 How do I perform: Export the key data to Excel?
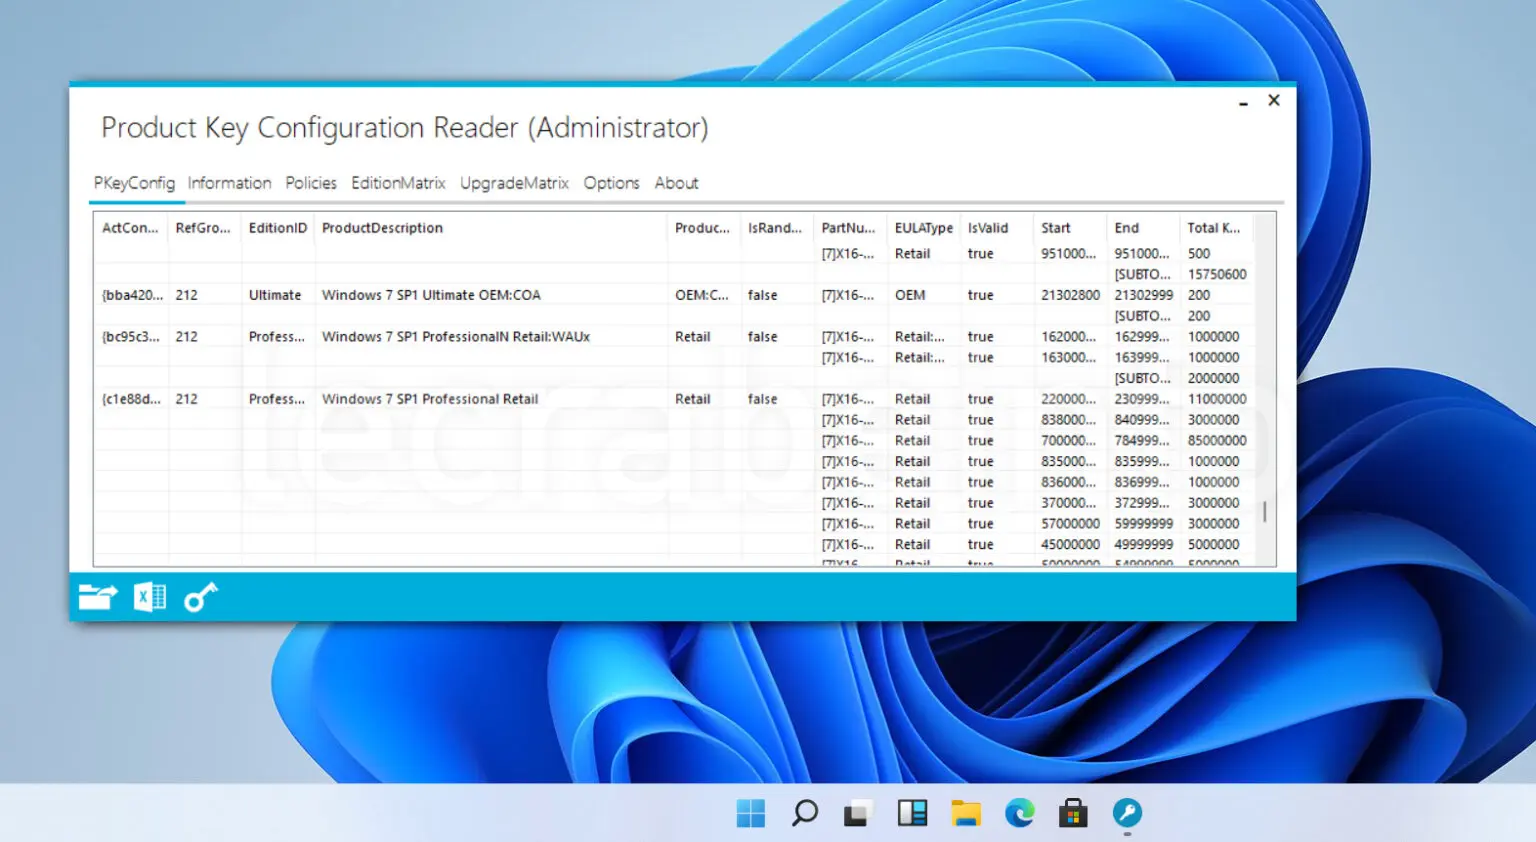148,596
